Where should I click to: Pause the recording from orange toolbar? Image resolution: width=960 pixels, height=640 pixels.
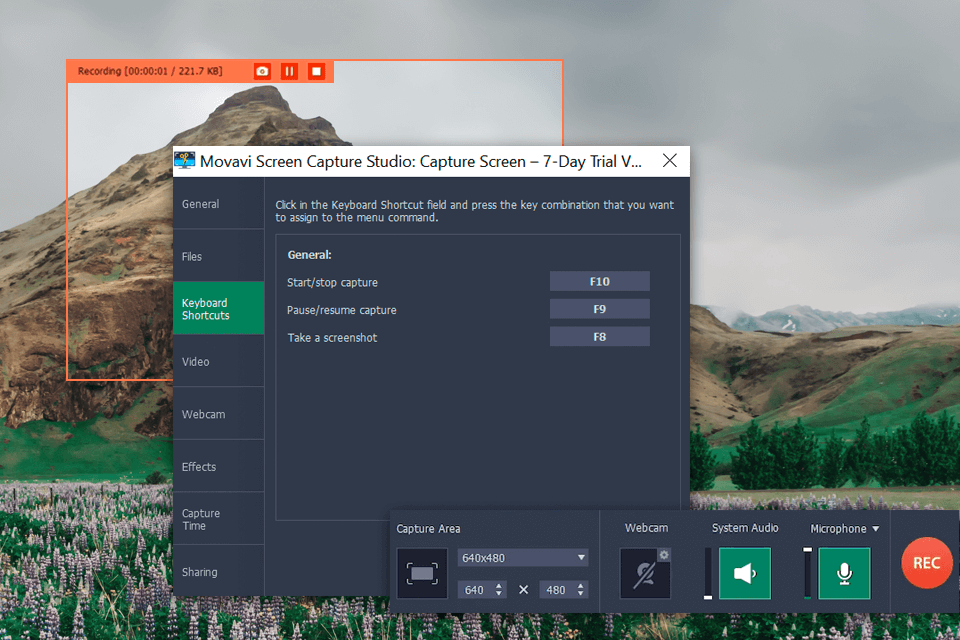click(x=289, y=72)
